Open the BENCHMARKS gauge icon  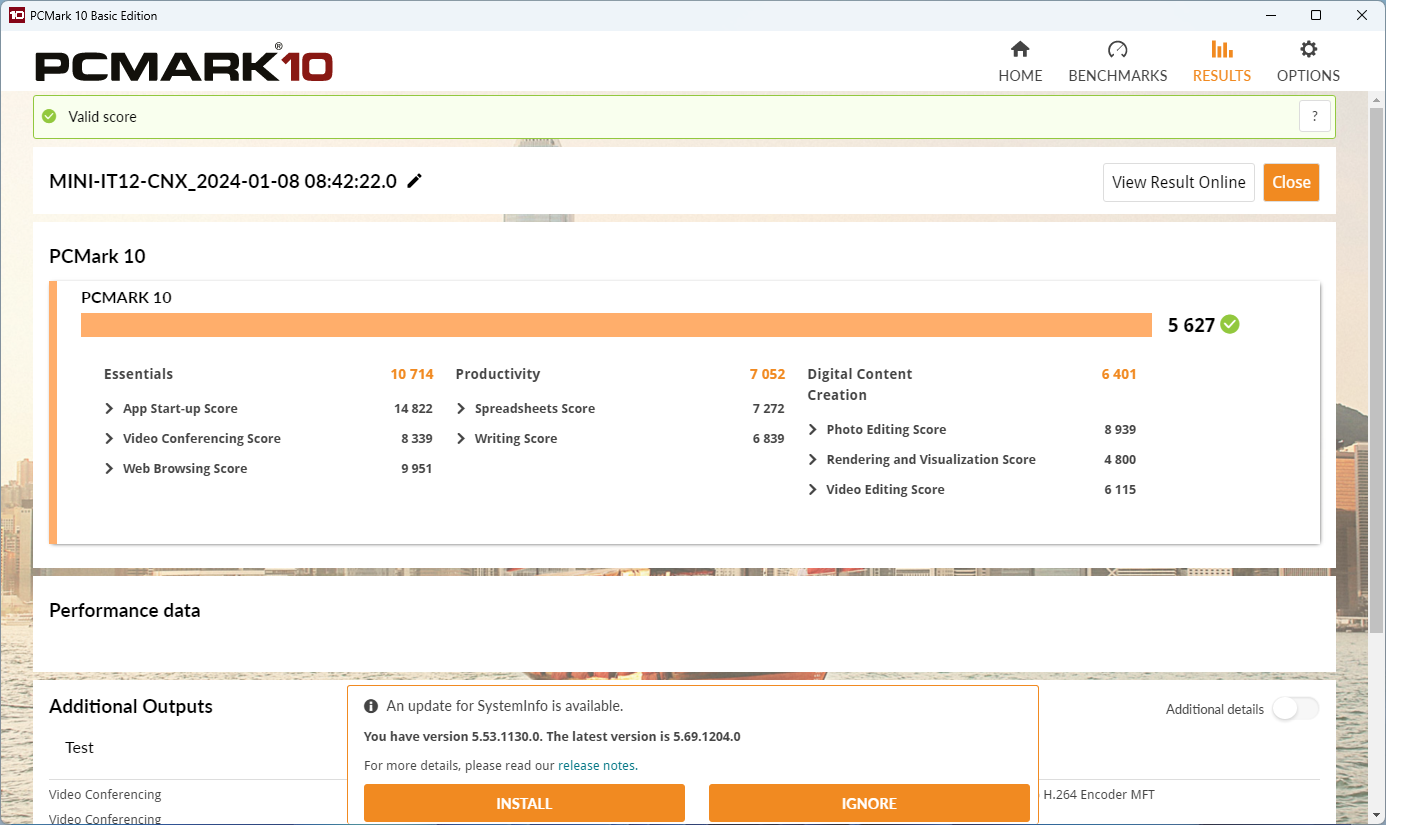click(x=1117, y=49)
